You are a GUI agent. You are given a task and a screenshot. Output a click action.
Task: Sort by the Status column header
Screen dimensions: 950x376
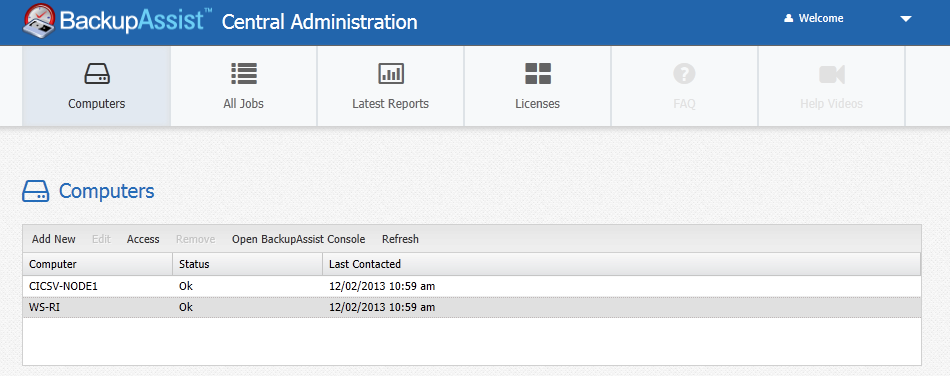coord(247,264)
